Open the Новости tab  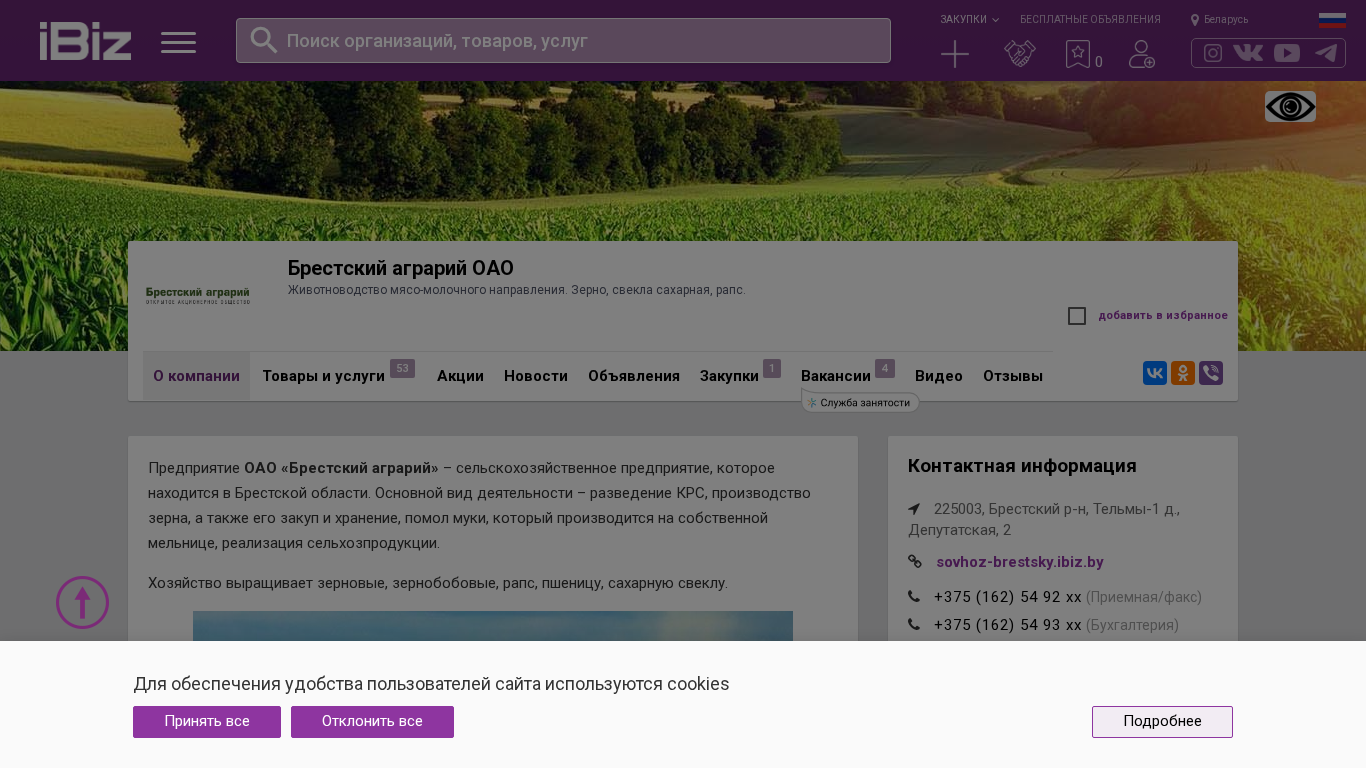click(536, 376)
